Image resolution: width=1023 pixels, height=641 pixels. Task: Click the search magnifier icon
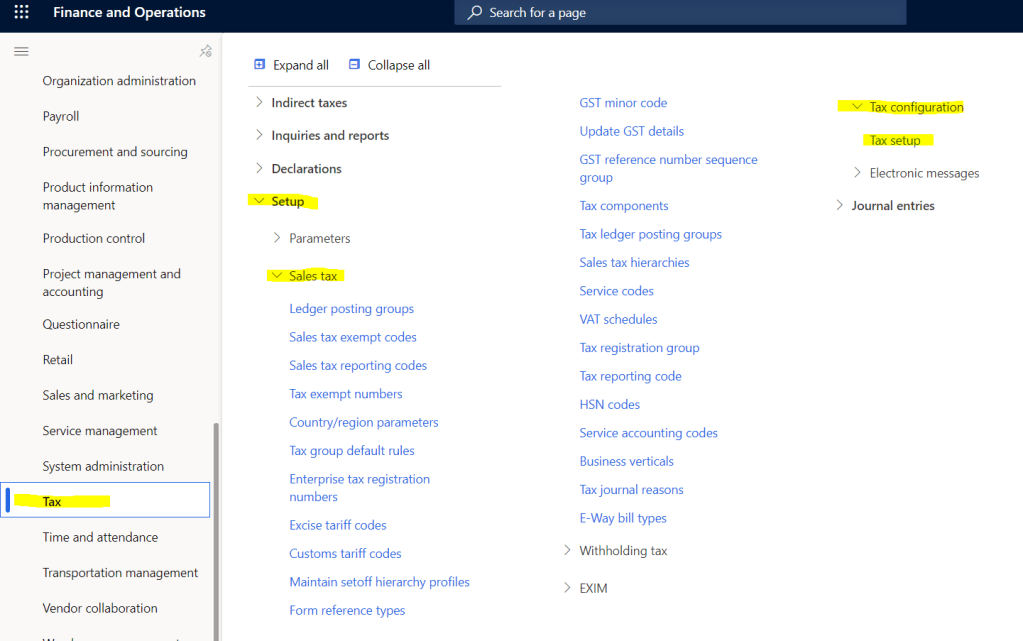coord(475,13)
